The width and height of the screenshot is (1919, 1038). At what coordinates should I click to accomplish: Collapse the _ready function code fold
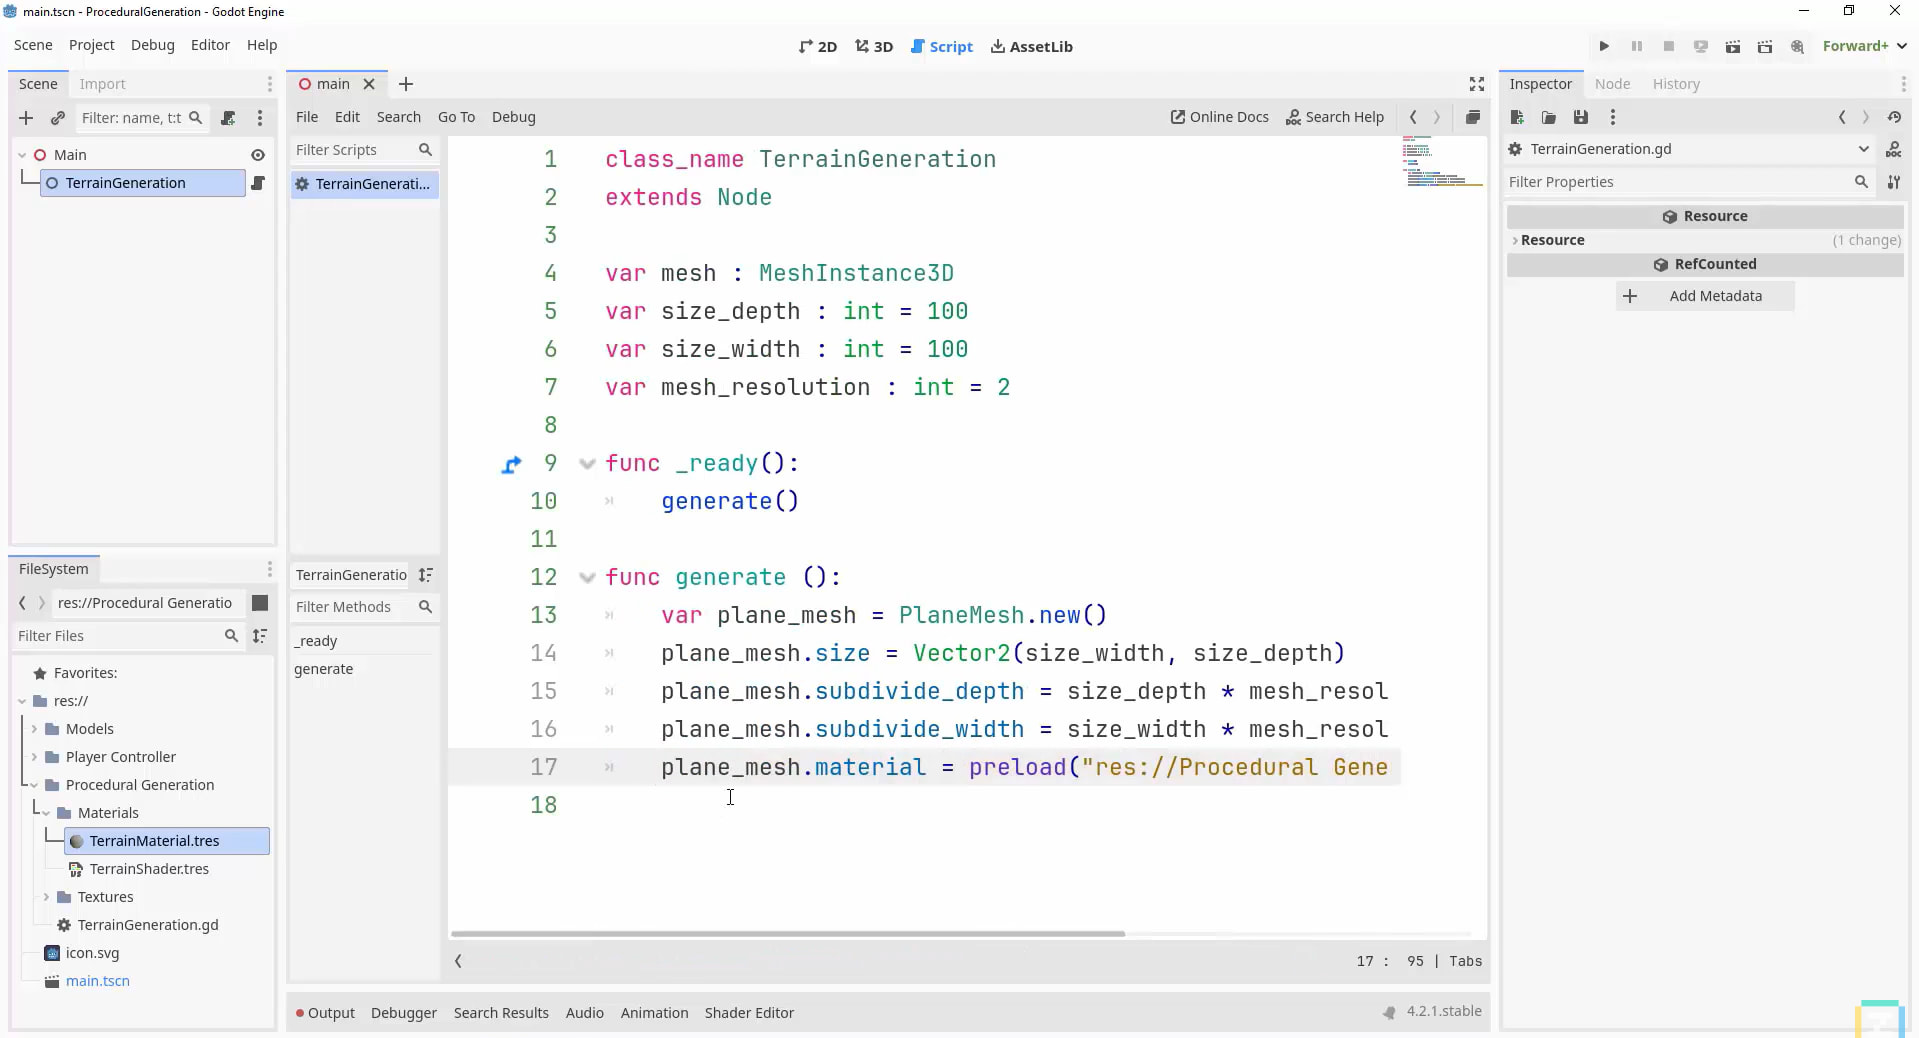pyautogui.click(x=587, y=463)
